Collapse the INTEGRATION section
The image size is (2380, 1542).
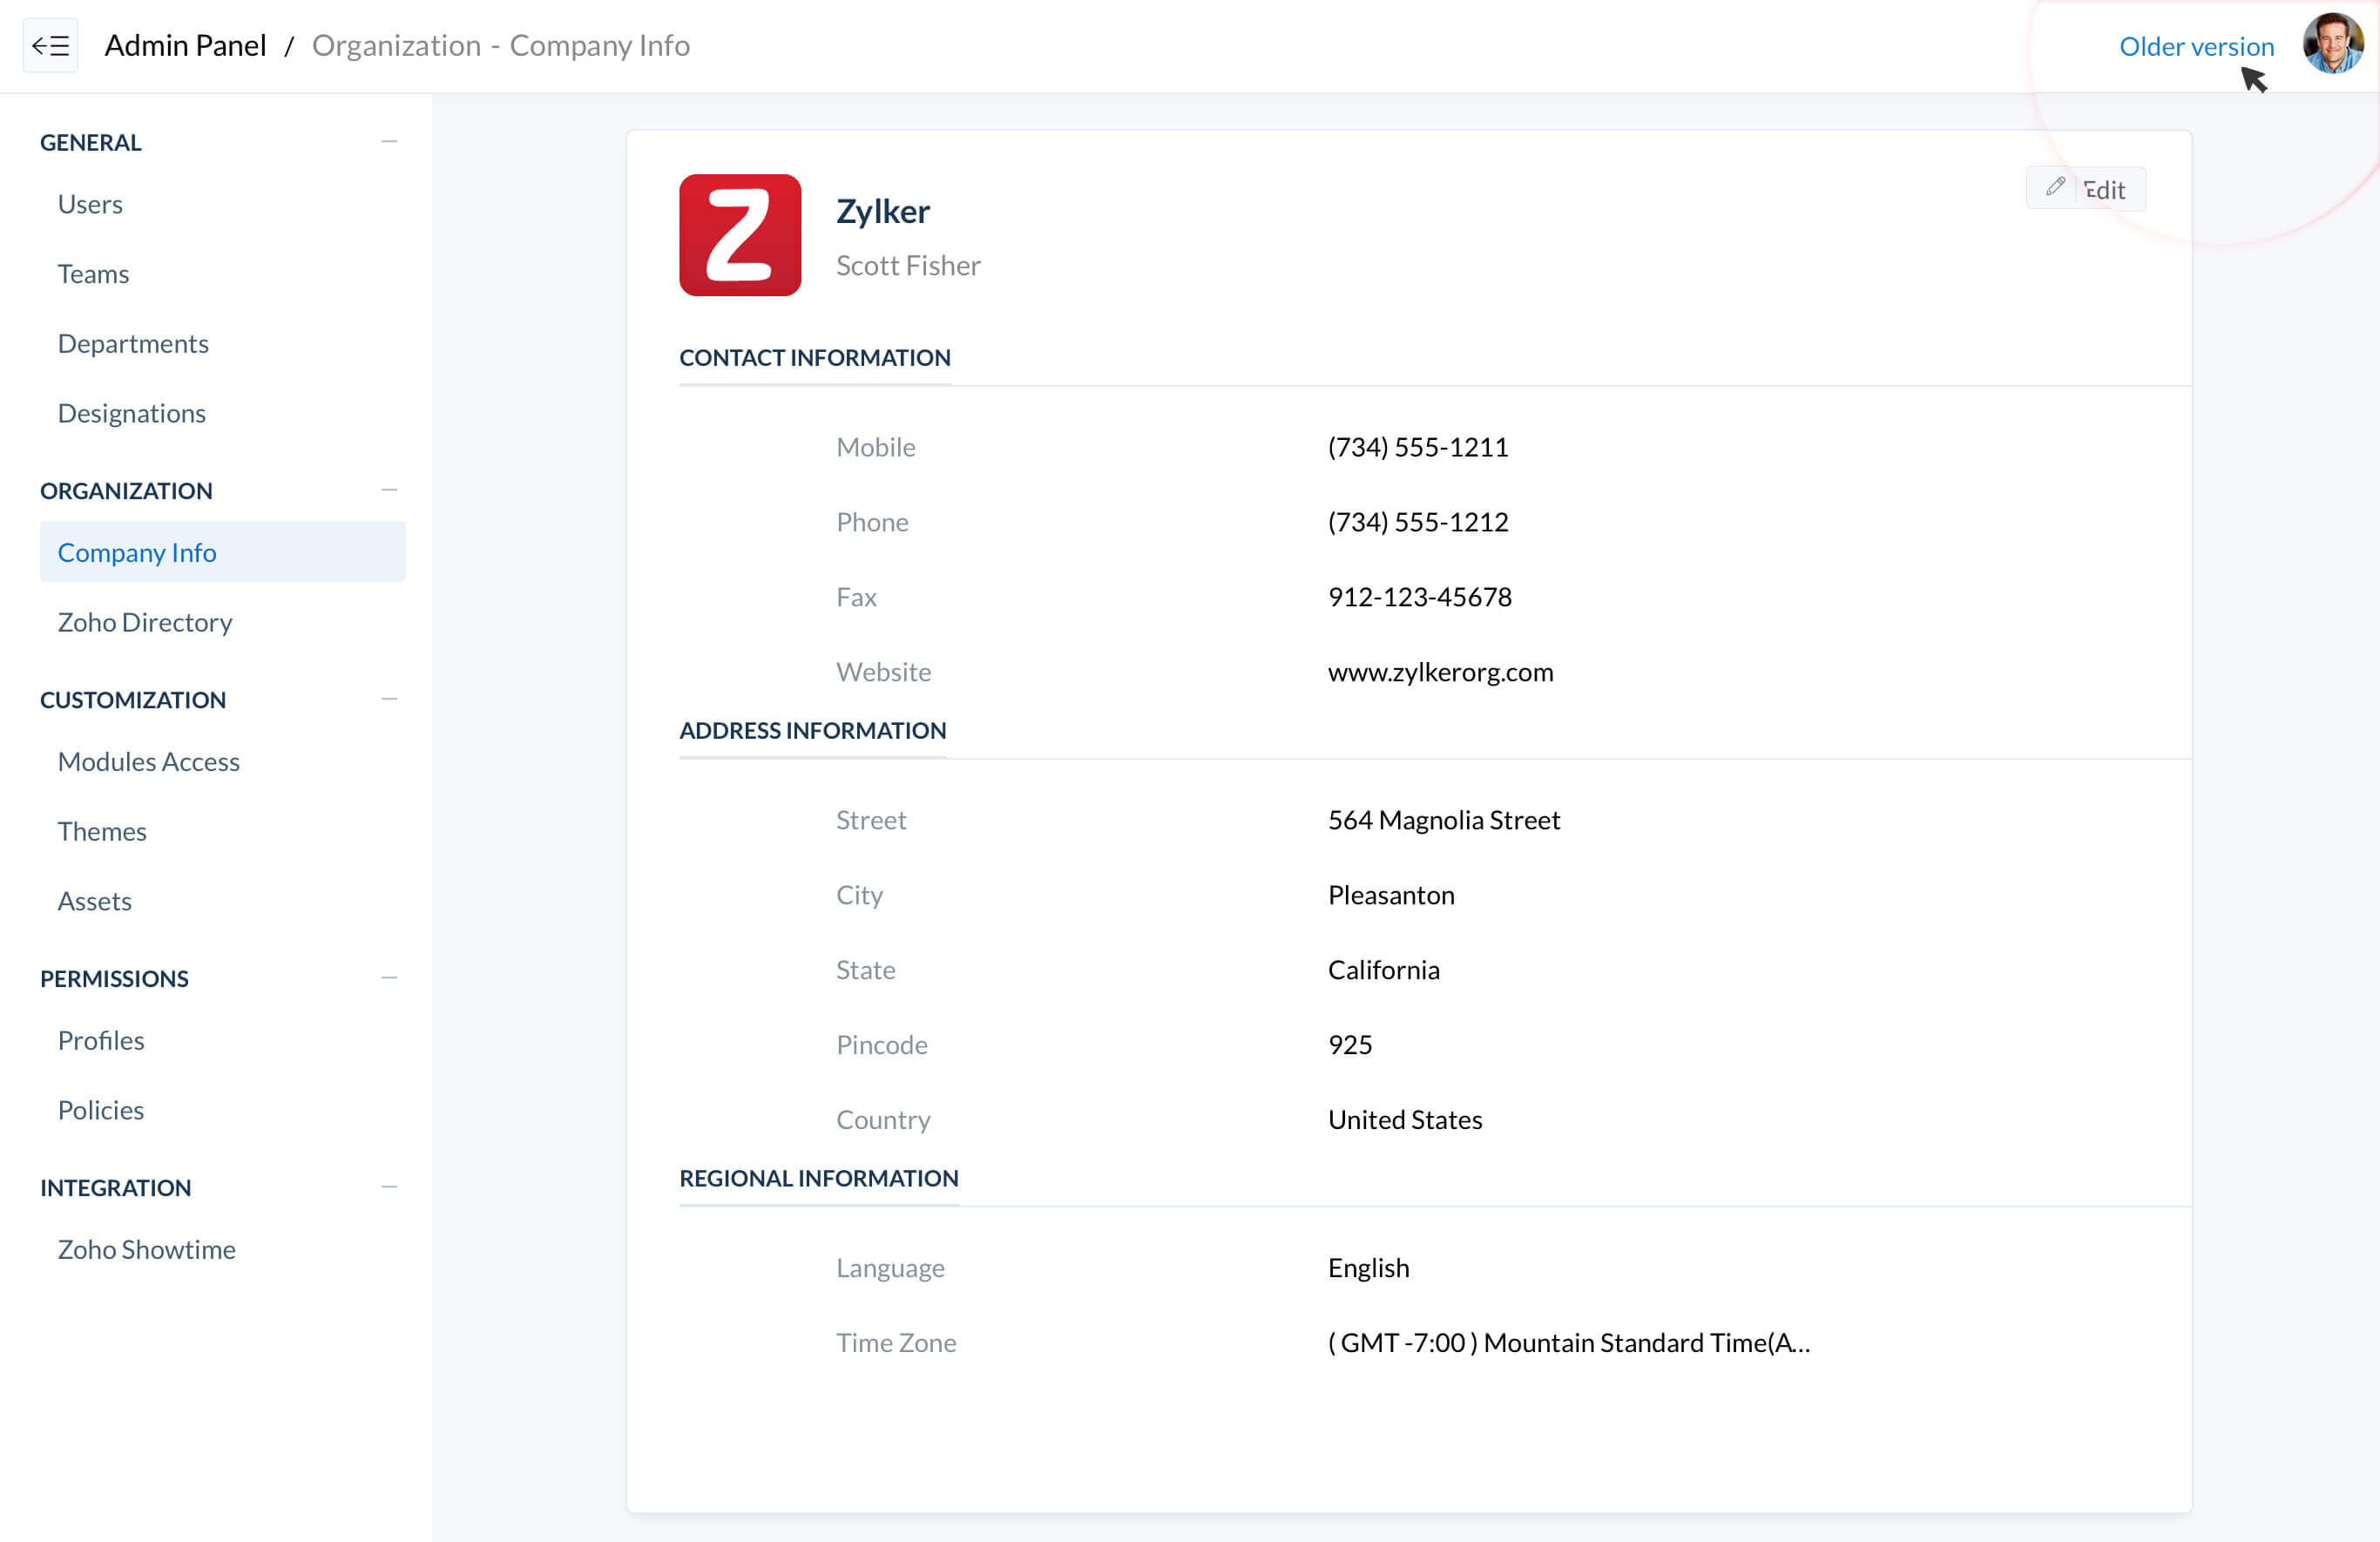[x=389, y=1187]
